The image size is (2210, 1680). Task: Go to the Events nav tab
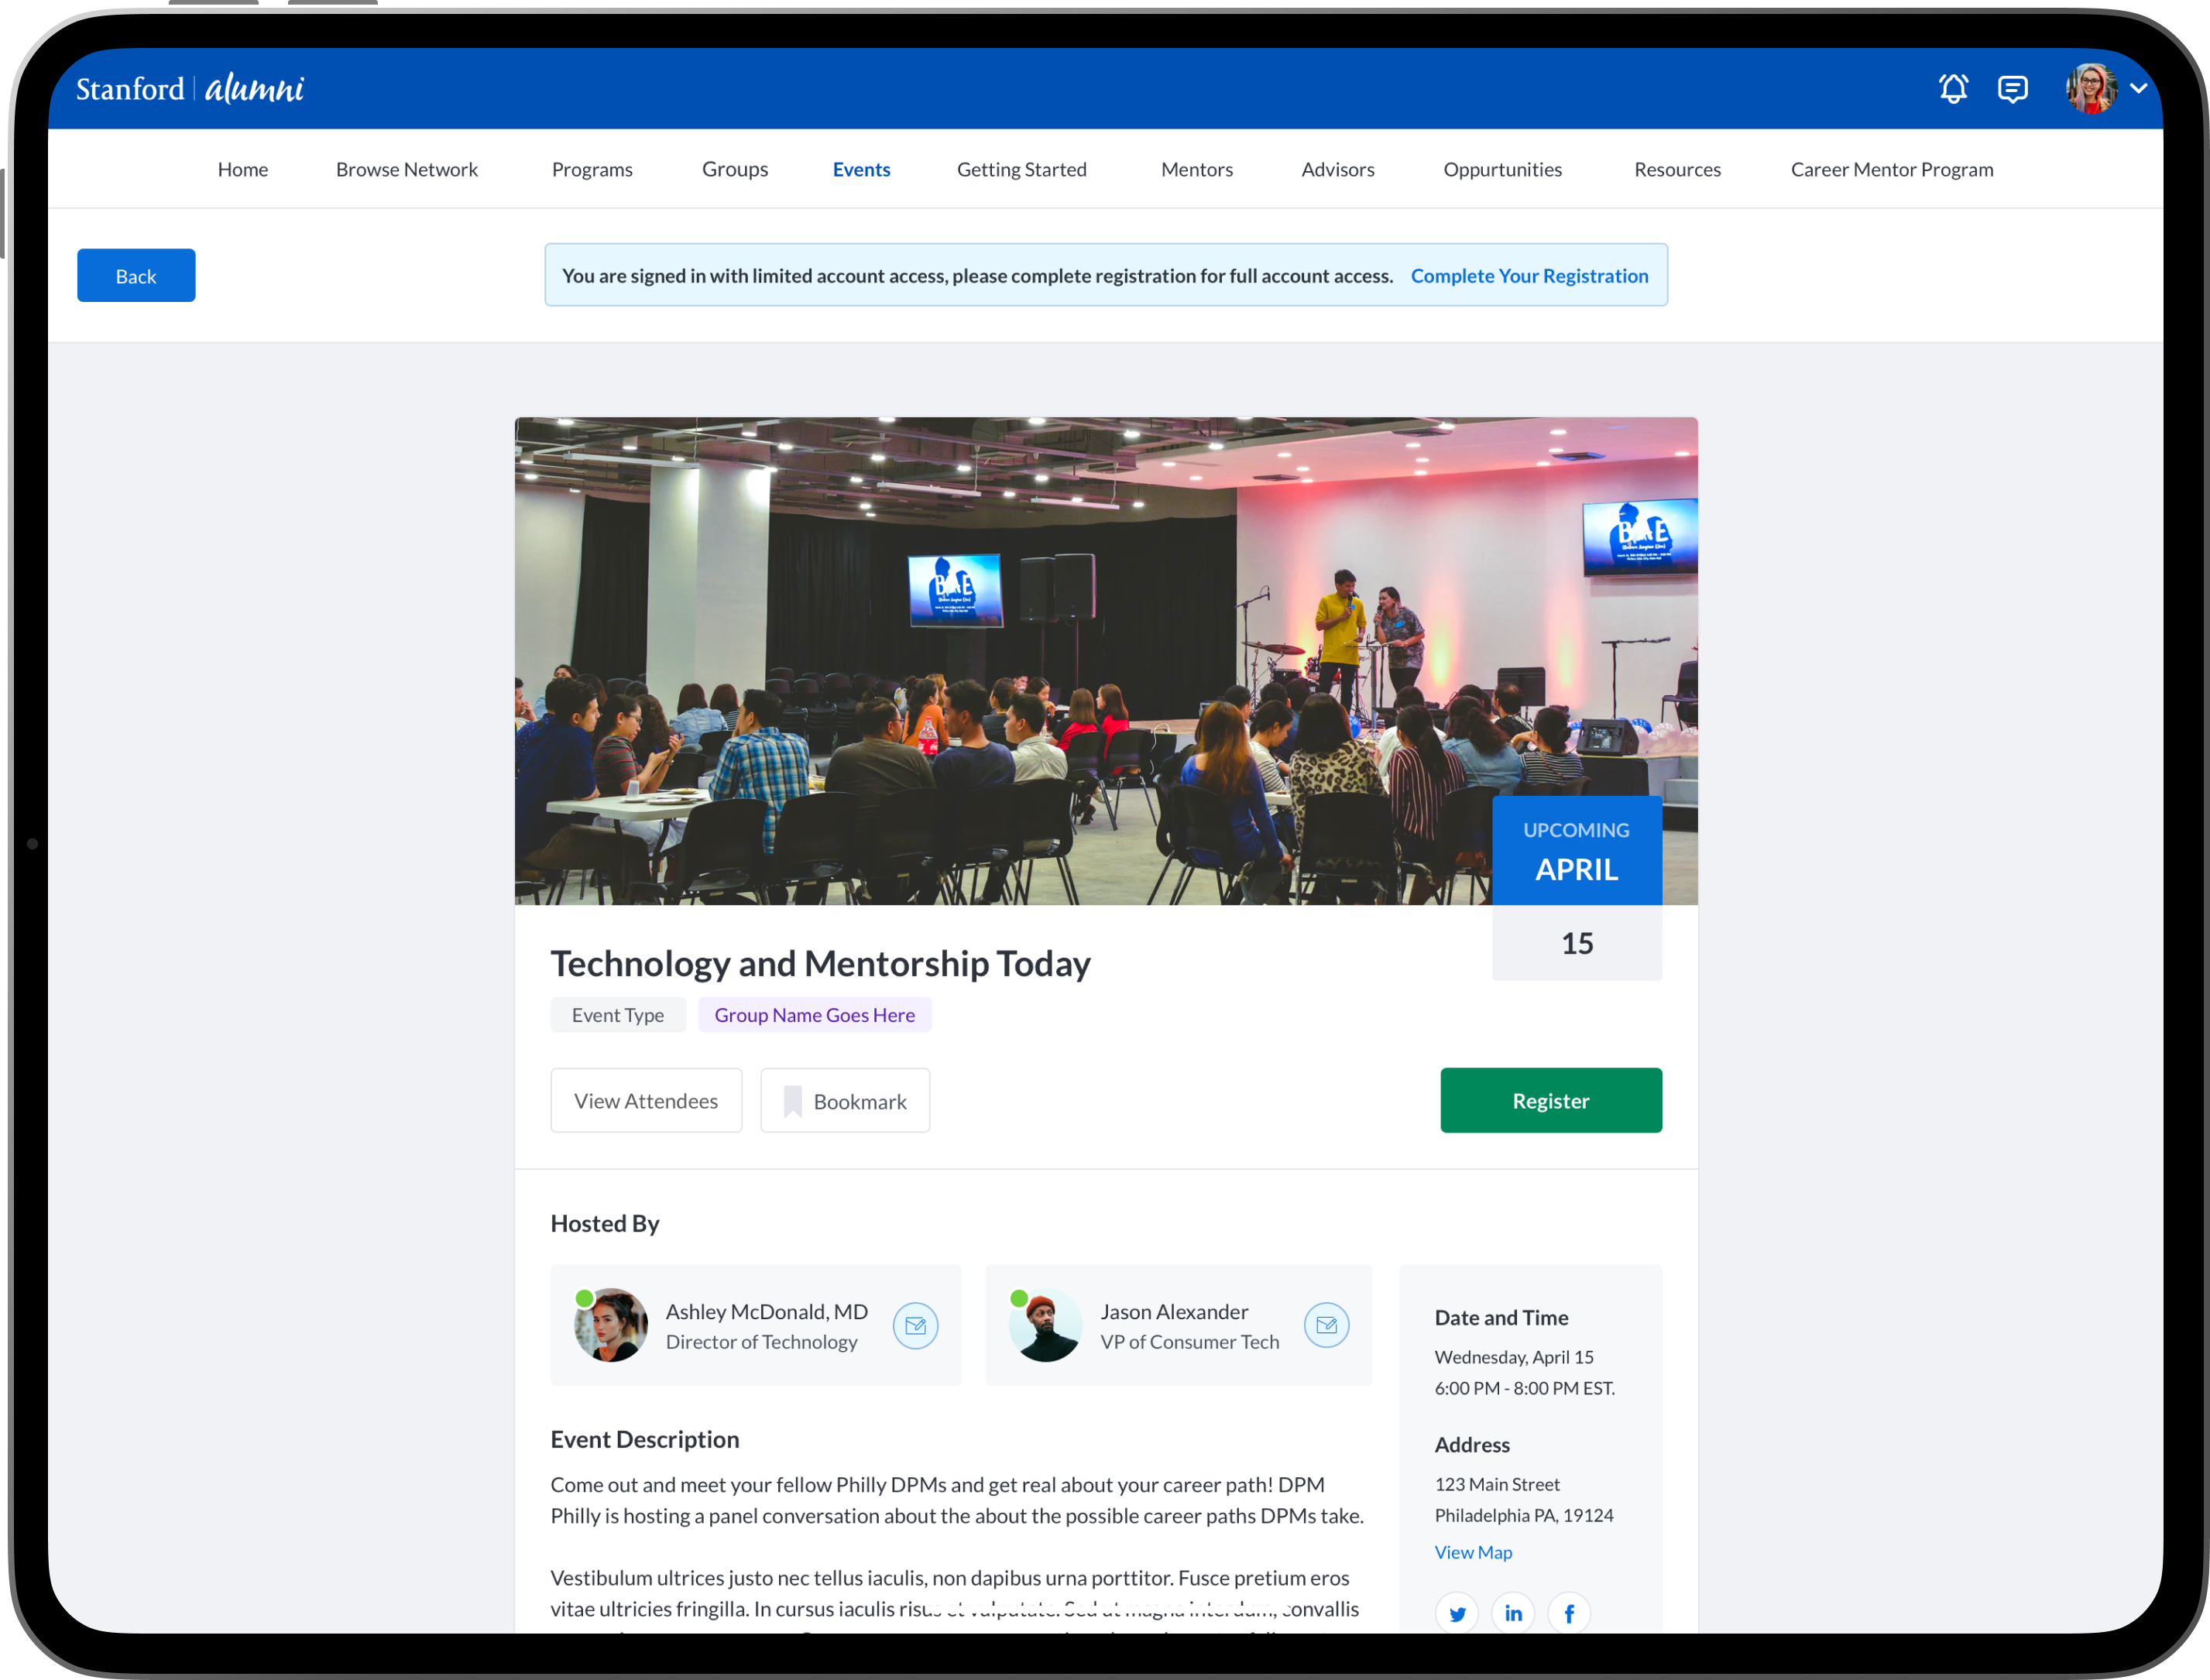point(861,169)
